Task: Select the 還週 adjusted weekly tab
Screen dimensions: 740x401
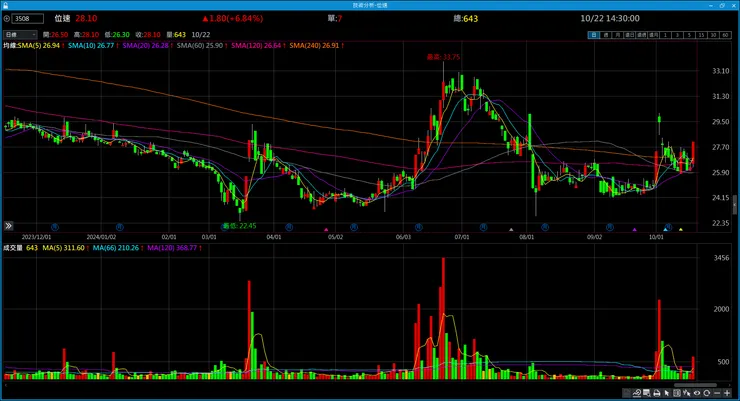Action: (x=641, y=35)
